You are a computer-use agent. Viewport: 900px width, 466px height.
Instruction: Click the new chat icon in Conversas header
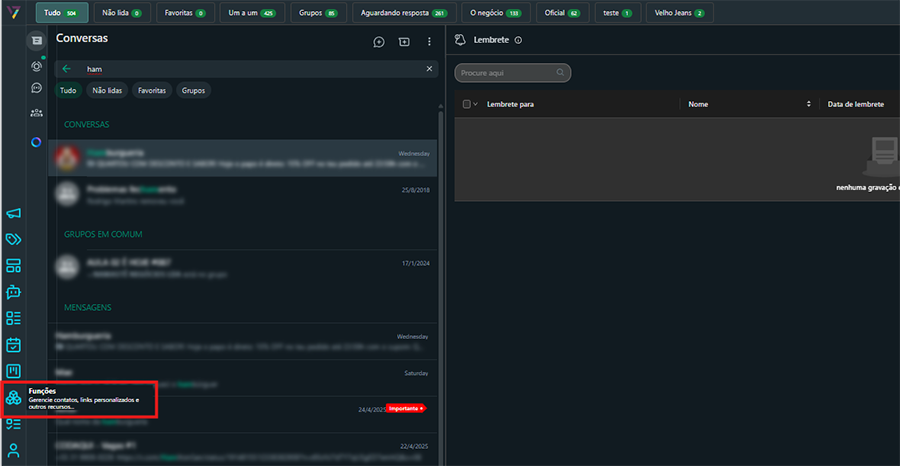(x=379, y=42)
